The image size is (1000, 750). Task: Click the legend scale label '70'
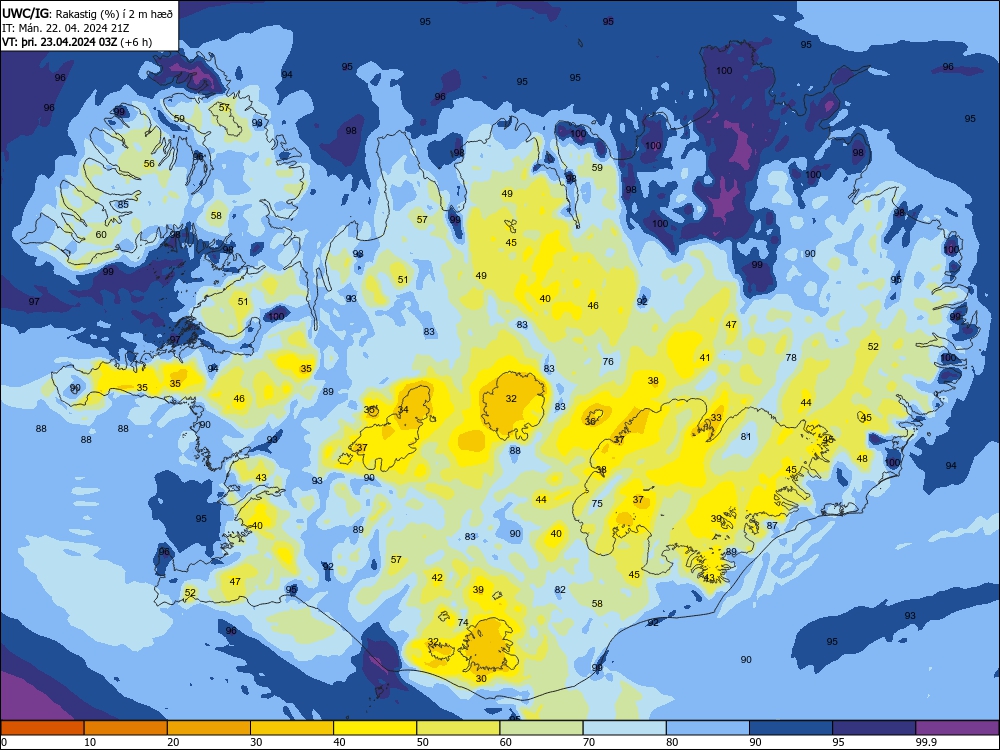[x=589, y=742]
